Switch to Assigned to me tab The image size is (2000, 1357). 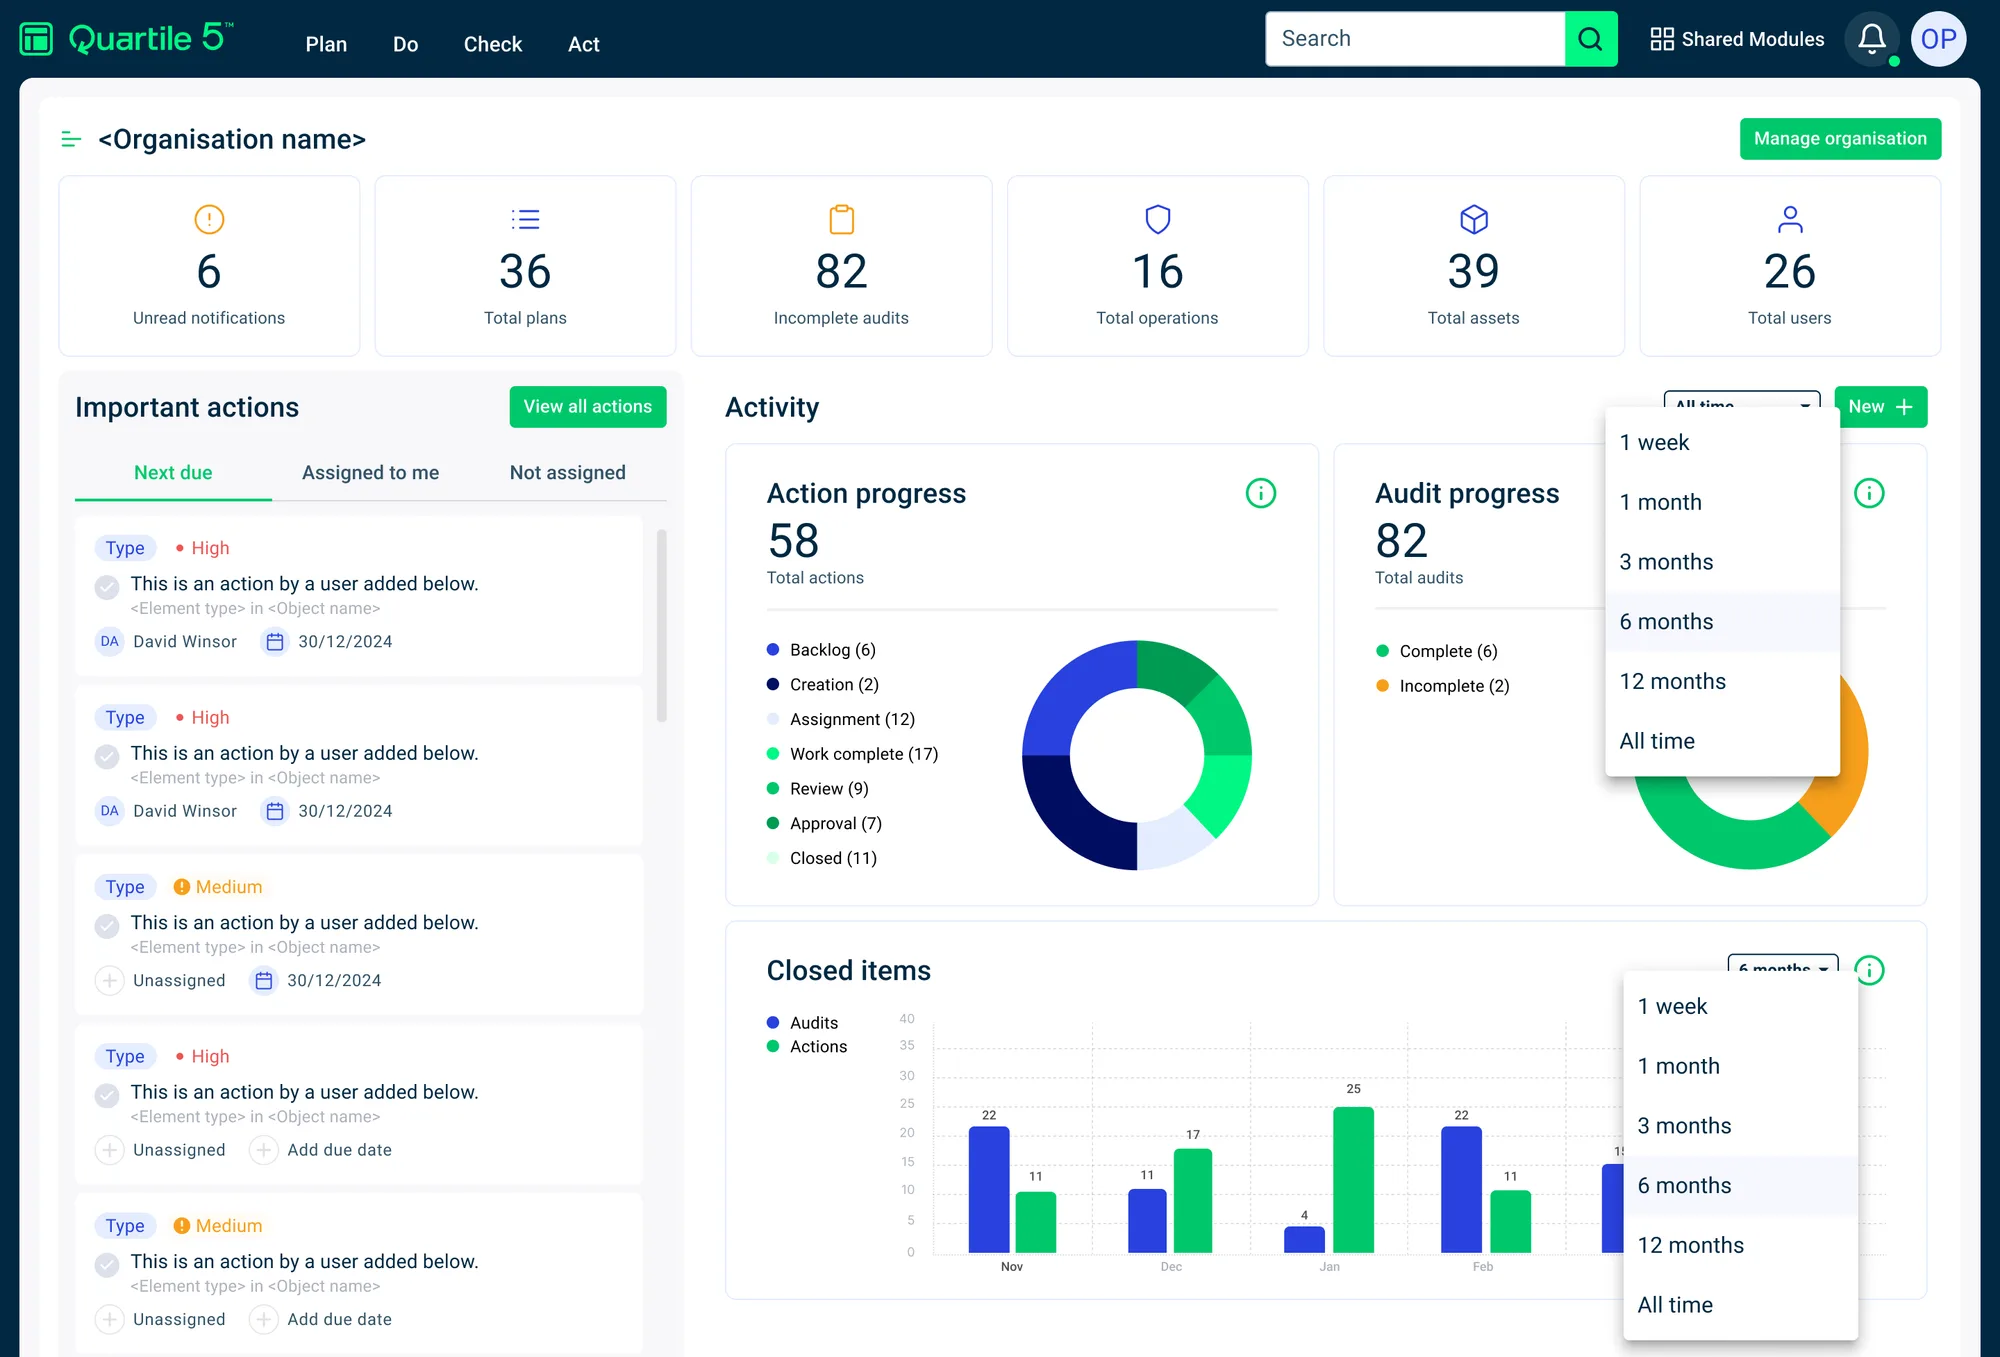[370, 473]
